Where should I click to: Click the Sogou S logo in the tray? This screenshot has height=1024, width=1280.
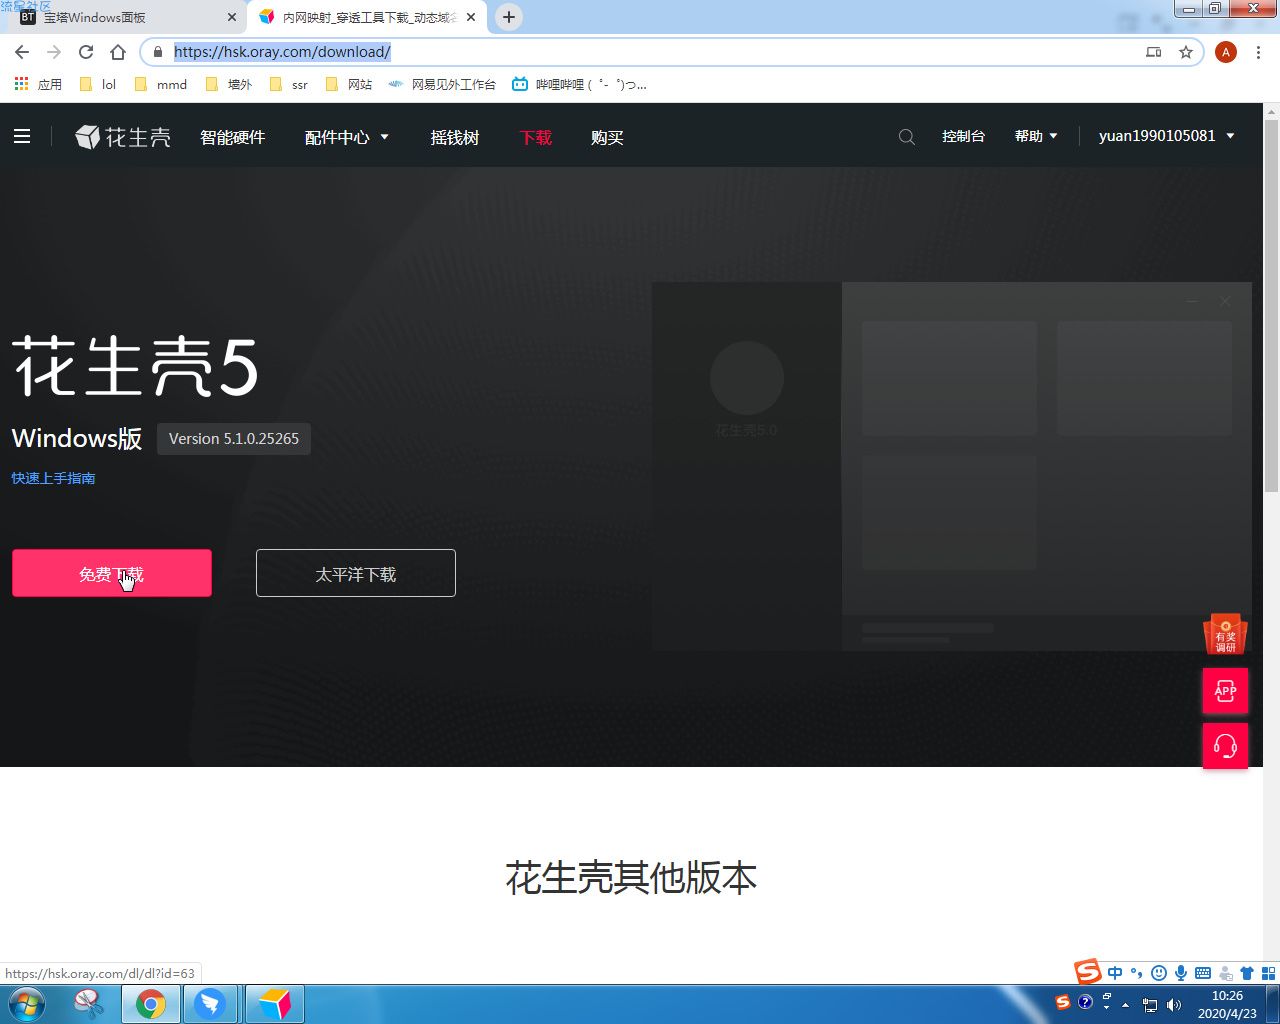click(1062, 1002)
